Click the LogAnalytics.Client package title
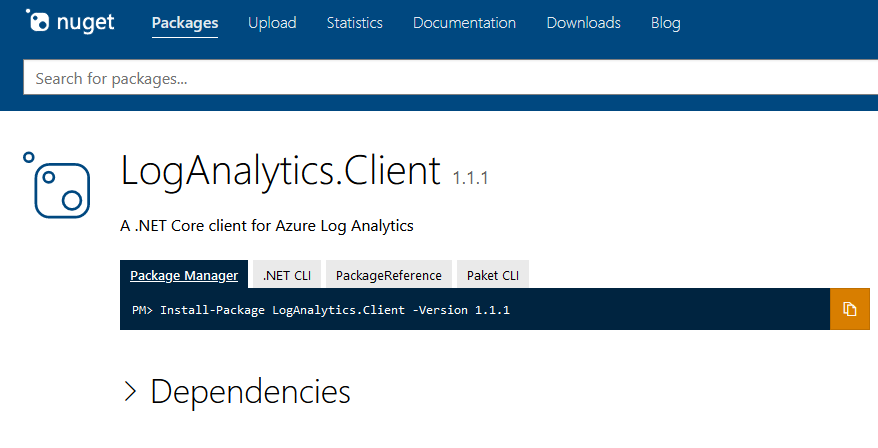 pyautogui.click(x=280, y=171)
